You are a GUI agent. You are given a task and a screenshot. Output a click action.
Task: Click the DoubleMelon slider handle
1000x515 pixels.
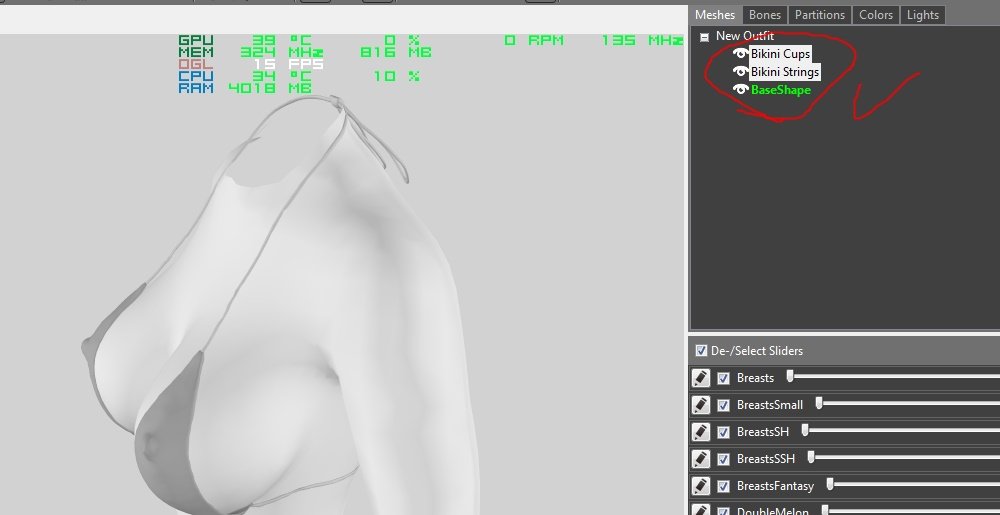pyautogui.click(x=825, y=510)
